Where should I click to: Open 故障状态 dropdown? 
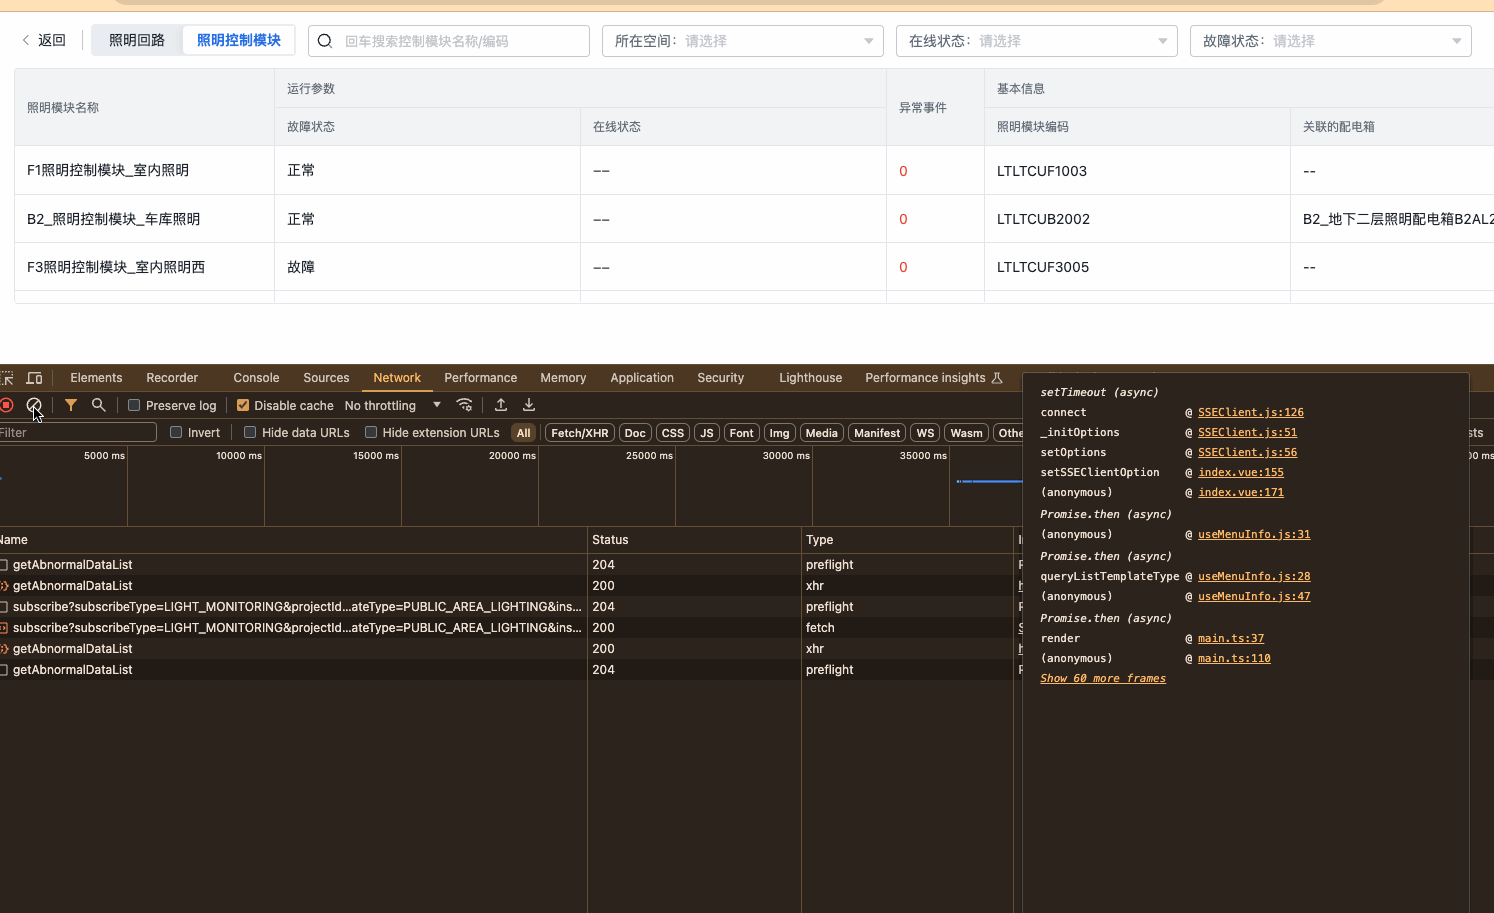(1331, 41)
